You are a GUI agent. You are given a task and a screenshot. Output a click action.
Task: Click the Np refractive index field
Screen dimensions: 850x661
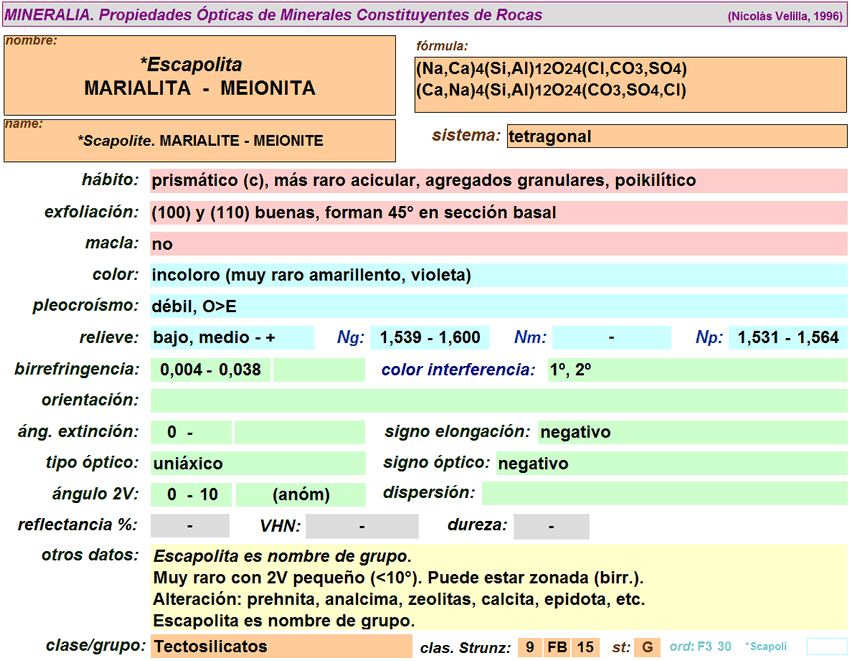pyautogui.click(x=788, y=338)
